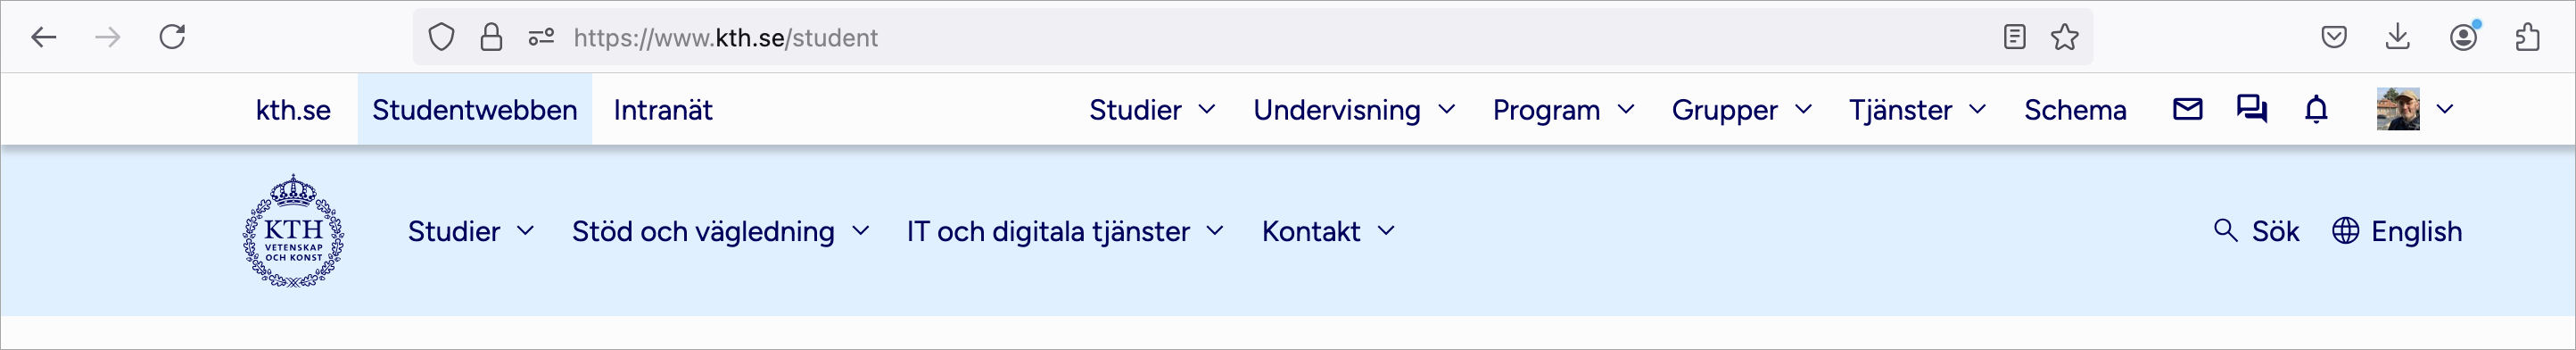Image resolution: width=2576 pixels, height=350 pixels.
Task: Show tracking protection shield info
Action: point(441,37)
